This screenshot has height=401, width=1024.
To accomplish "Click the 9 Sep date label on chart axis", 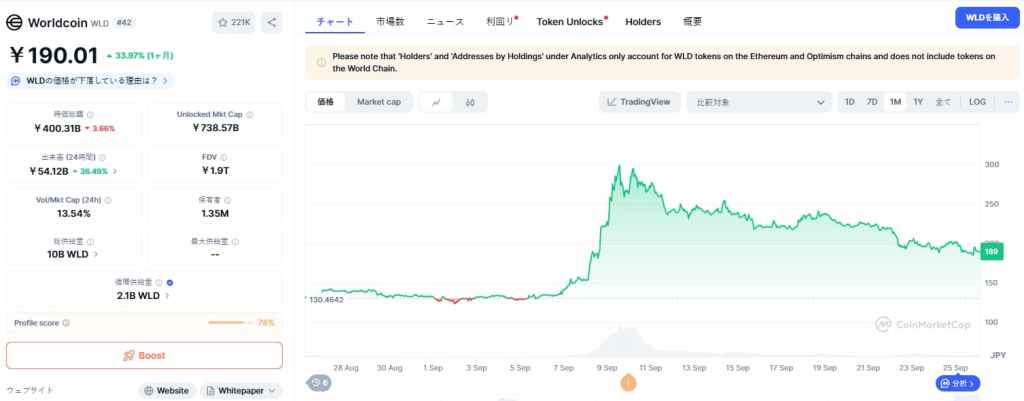I will 607,368.
